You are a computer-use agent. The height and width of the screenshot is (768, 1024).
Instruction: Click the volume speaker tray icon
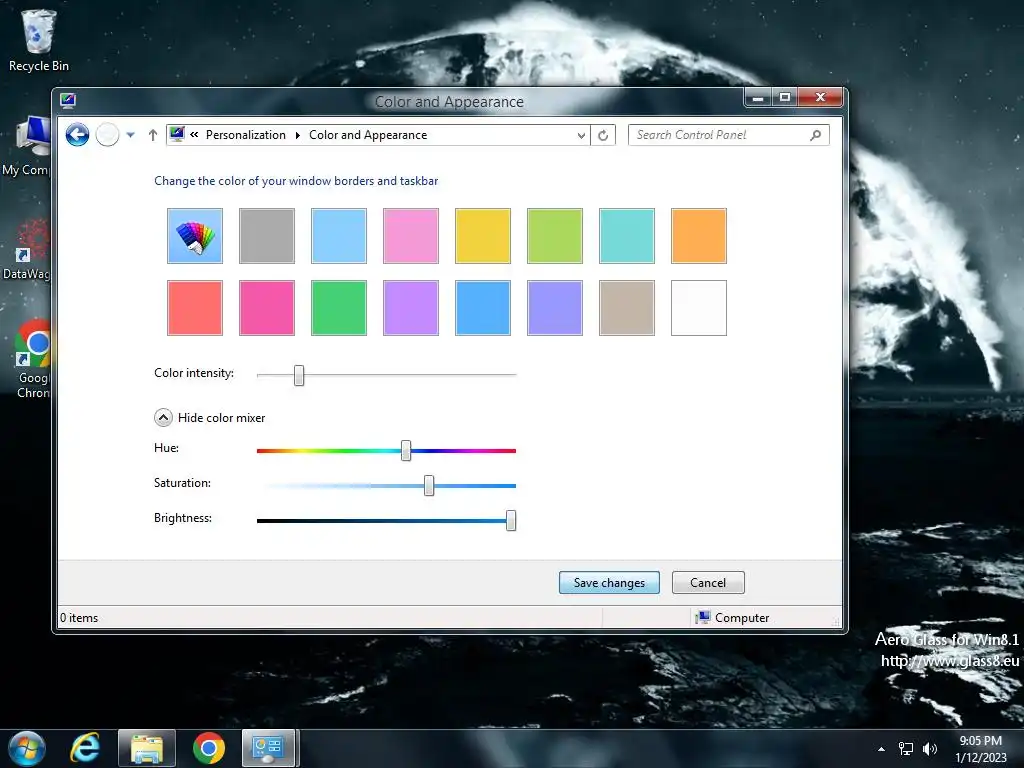pos(929,749)
